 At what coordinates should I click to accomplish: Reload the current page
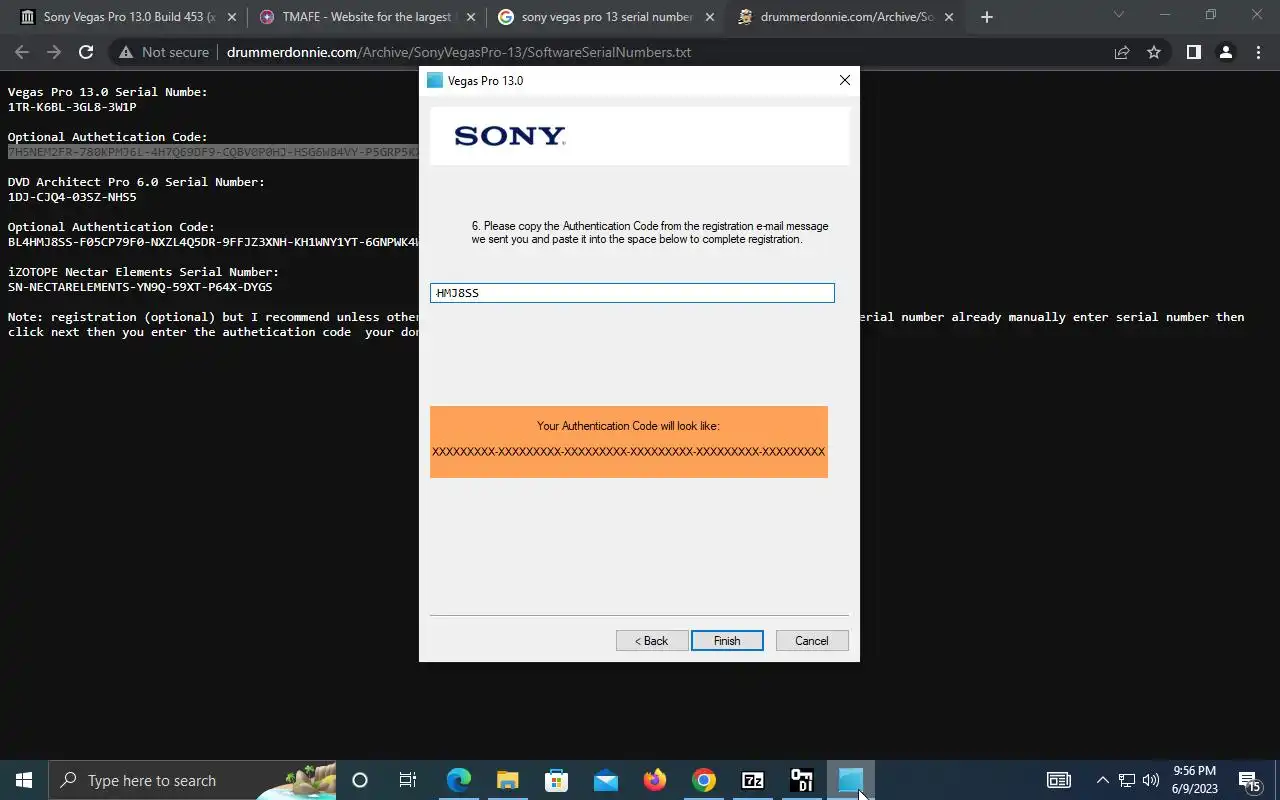[x=86, y=52]
